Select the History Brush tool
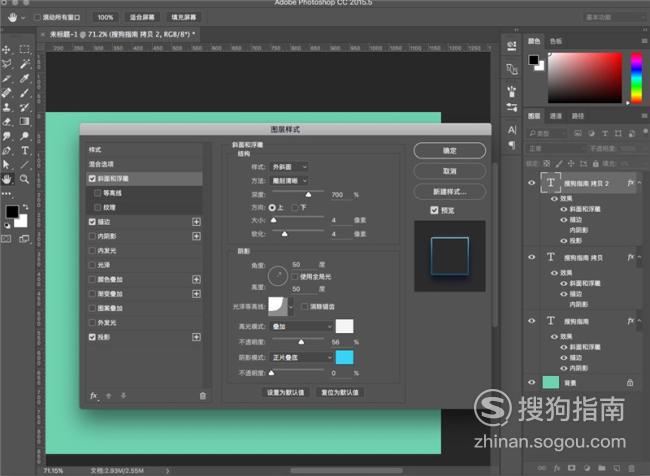Image resolution: width=650 pixels, height=476 pixels. [x=24, y=107]
